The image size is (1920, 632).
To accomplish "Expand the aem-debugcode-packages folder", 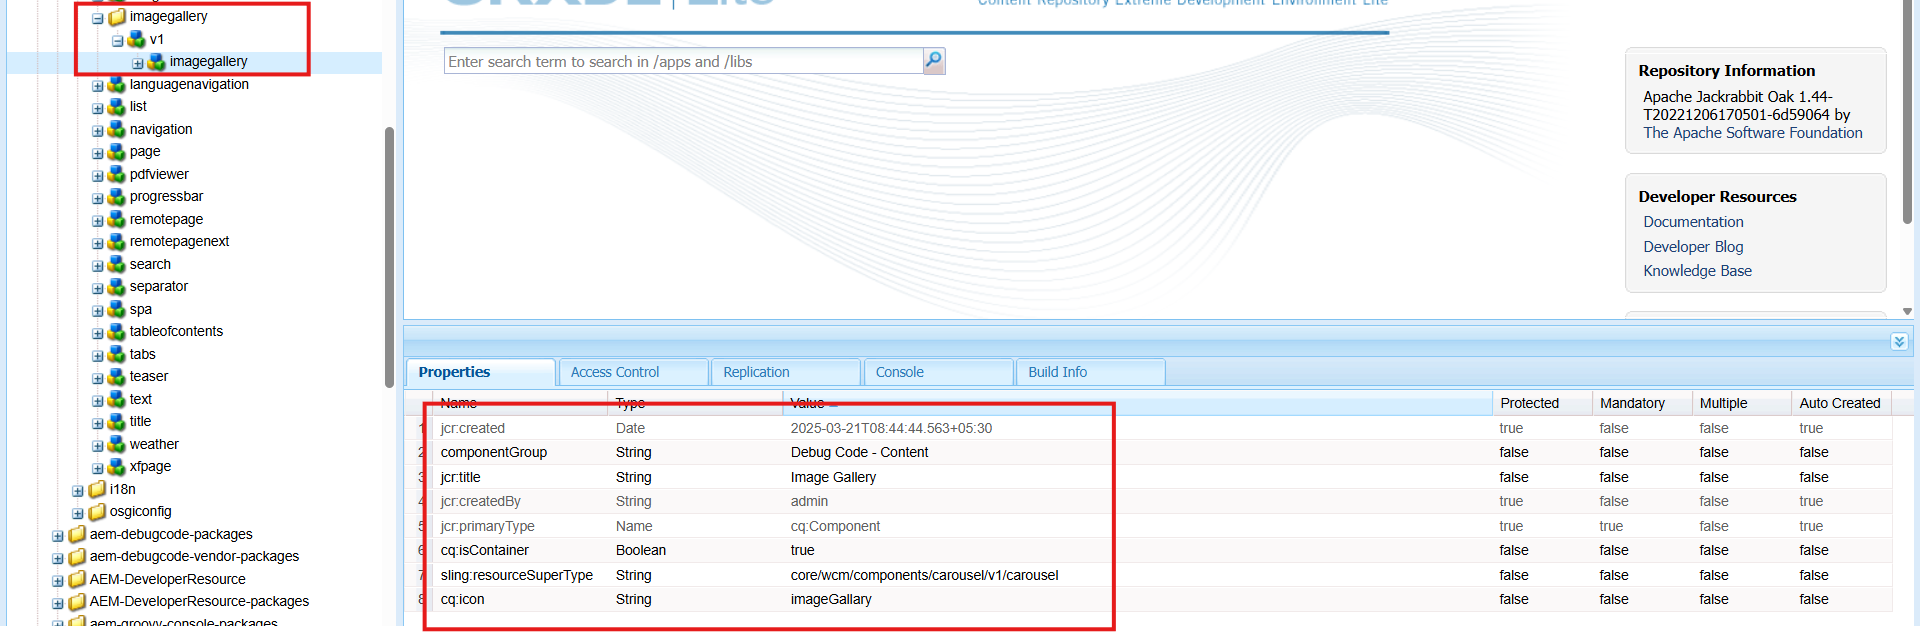I will click(x=58, y=536).
